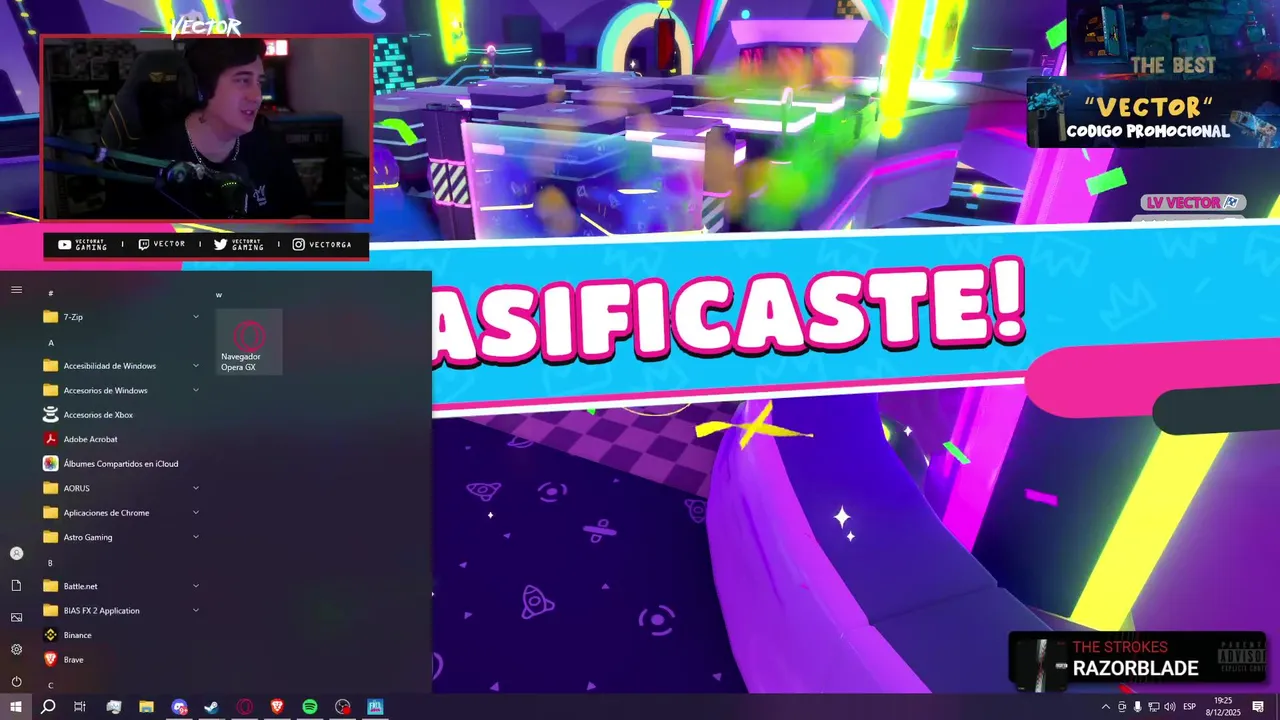Image resolution: width=1280 pixels, height=720 pixels.
Task: Open Fall Guys from the taskbar
Action: tap(375, 707)
